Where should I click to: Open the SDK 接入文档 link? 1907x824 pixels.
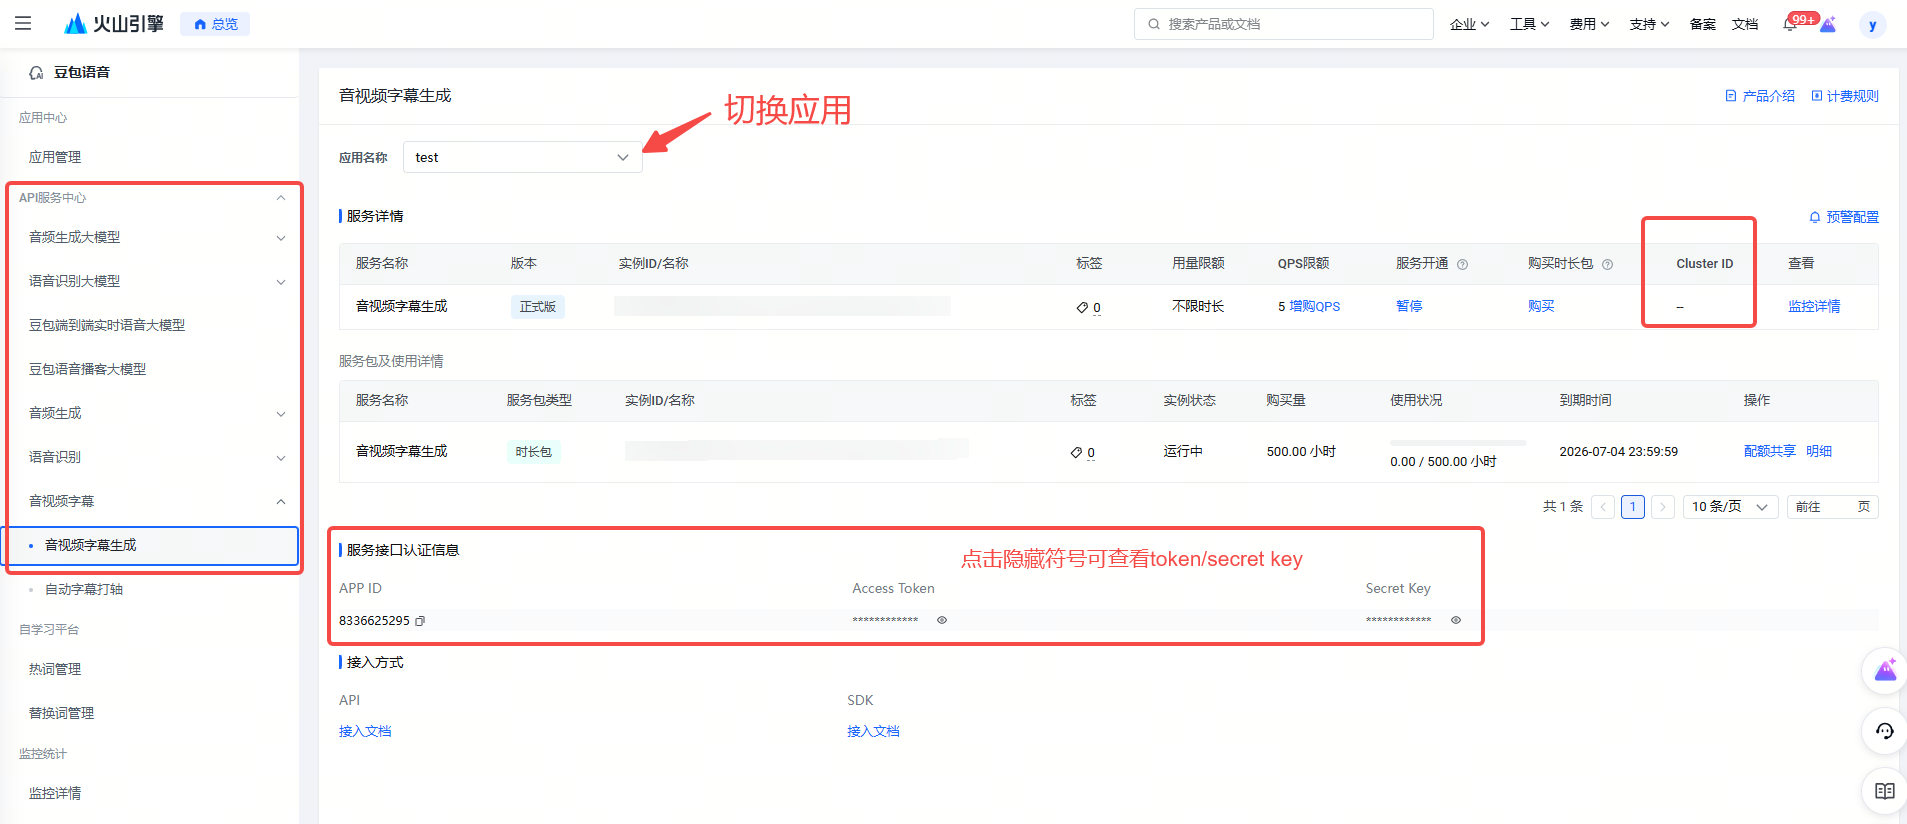pyautogui.click(x=873, y=732)
